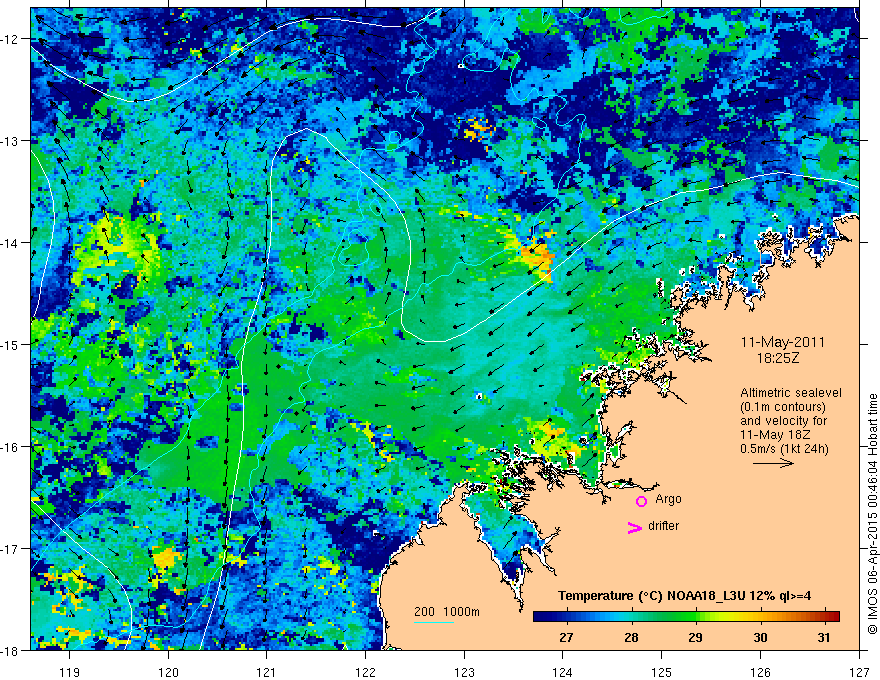Click the '(0.1m contours)' caption line
The image size is (880, 680).
783,407
